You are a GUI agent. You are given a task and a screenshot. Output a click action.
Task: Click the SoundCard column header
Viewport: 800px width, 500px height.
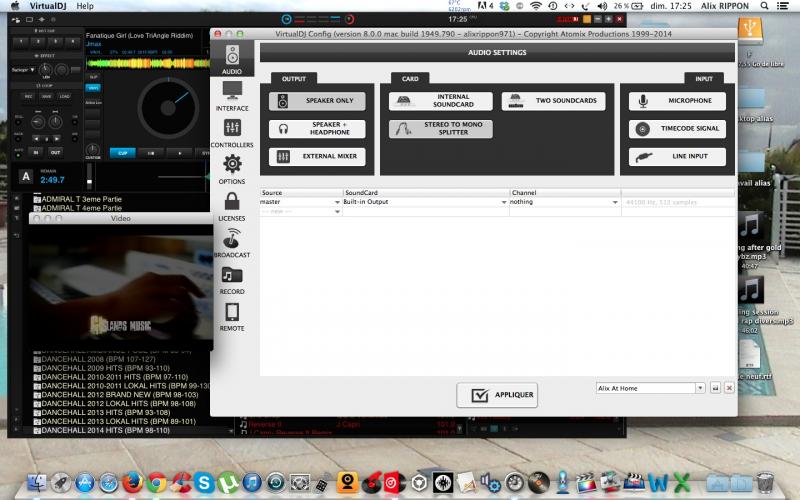tap(426, 193)
